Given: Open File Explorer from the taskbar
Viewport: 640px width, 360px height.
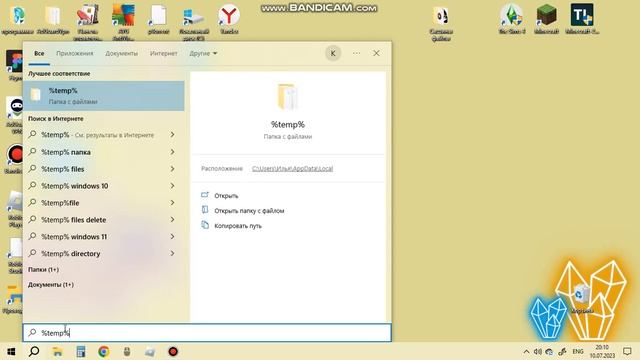Looking at the screenshot, I should pos(58,351).
